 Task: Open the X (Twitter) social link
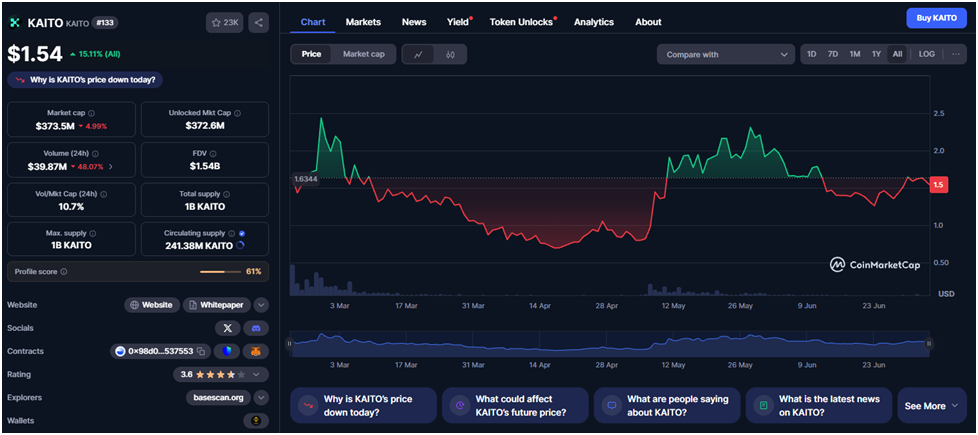(x=228, y=328)
